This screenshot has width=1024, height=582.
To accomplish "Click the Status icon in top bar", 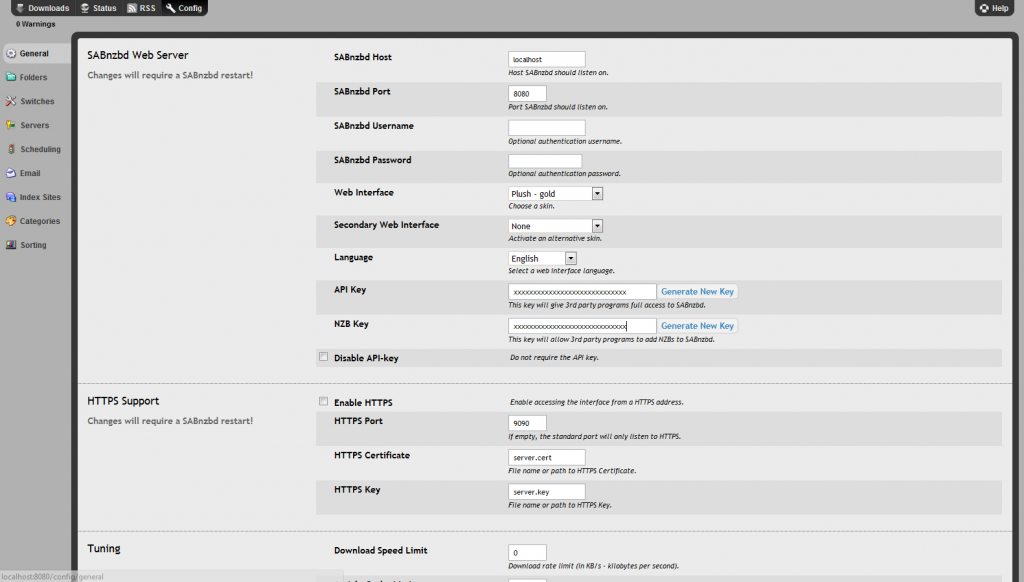I will tap(85, 8).
